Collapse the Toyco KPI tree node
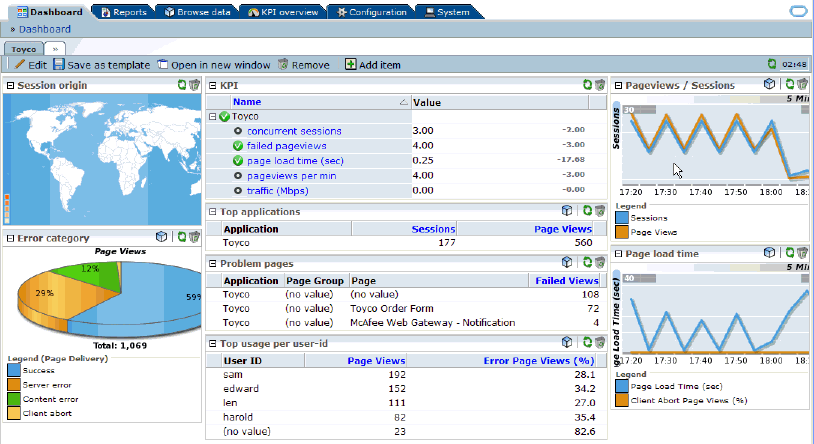 pyautogui.click(x=213, y=116)
